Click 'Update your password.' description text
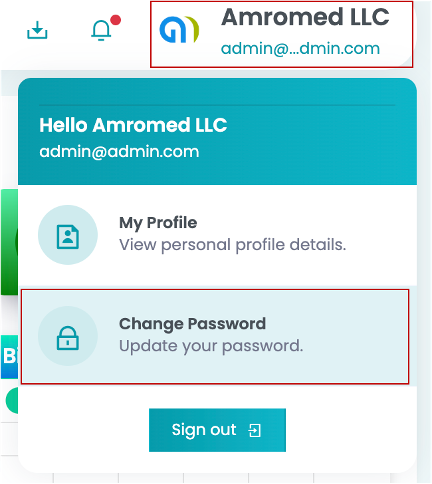 pyautogui.click(x=211, y=346)
